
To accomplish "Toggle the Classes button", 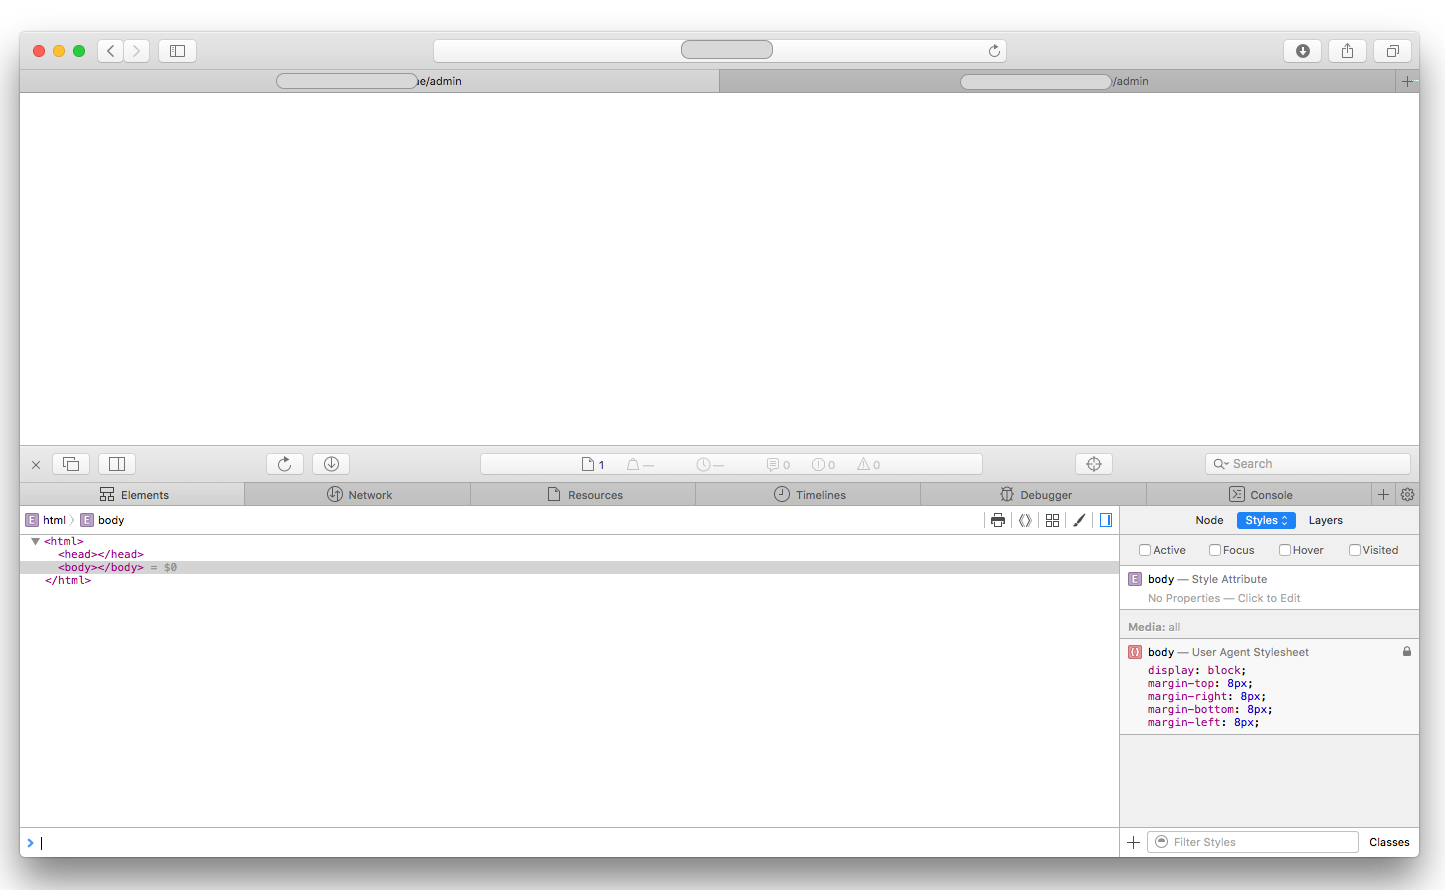I will (1389, 842).
